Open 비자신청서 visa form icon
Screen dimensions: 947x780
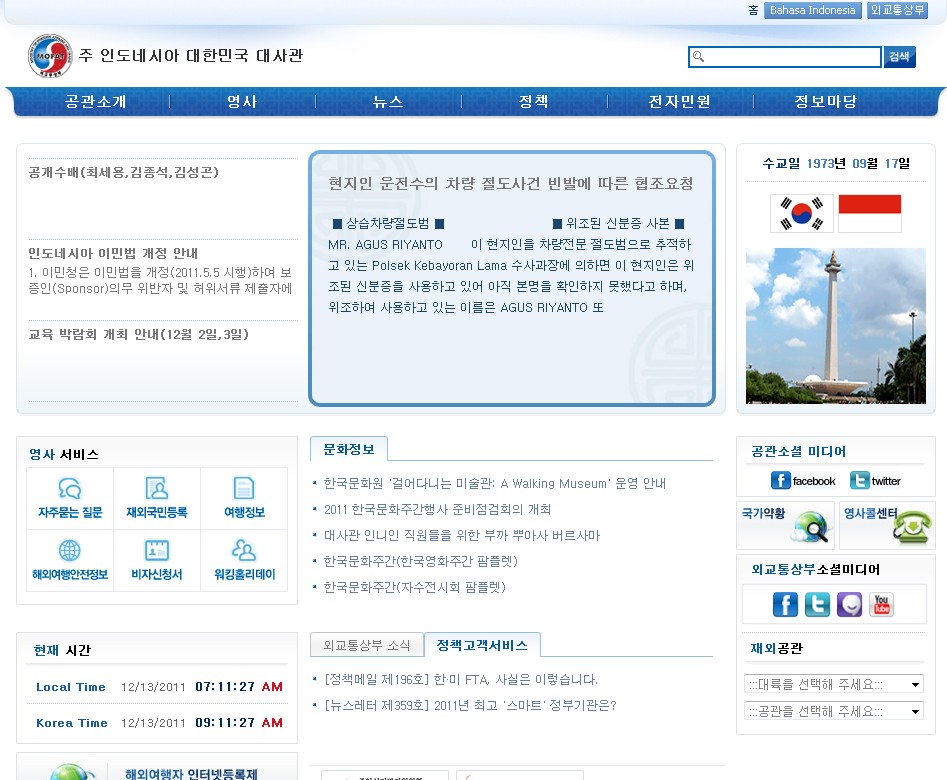tap(157, 560)
